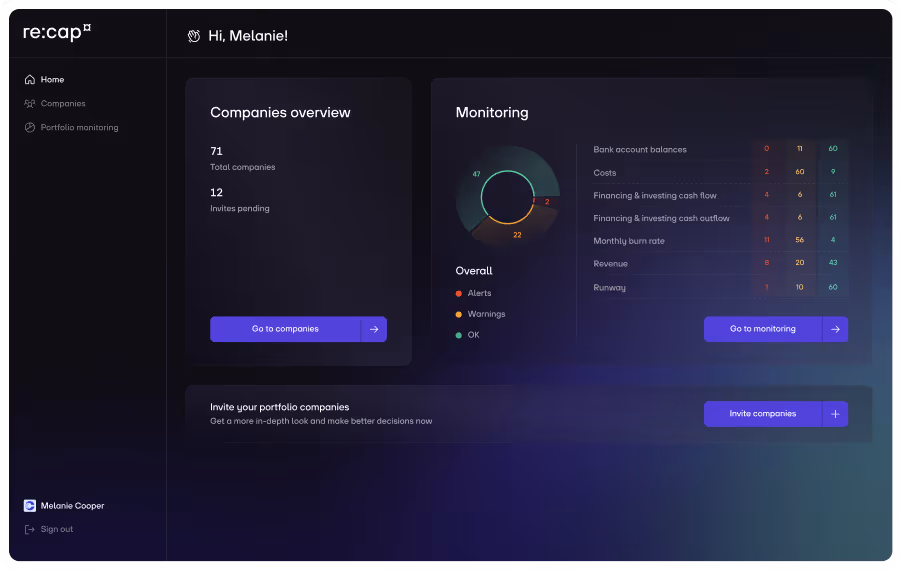Image resolution: width=900 pixels, height=570 pixels.
Task: Click Monthly burn rate alerts value 11
Action: 766,240
